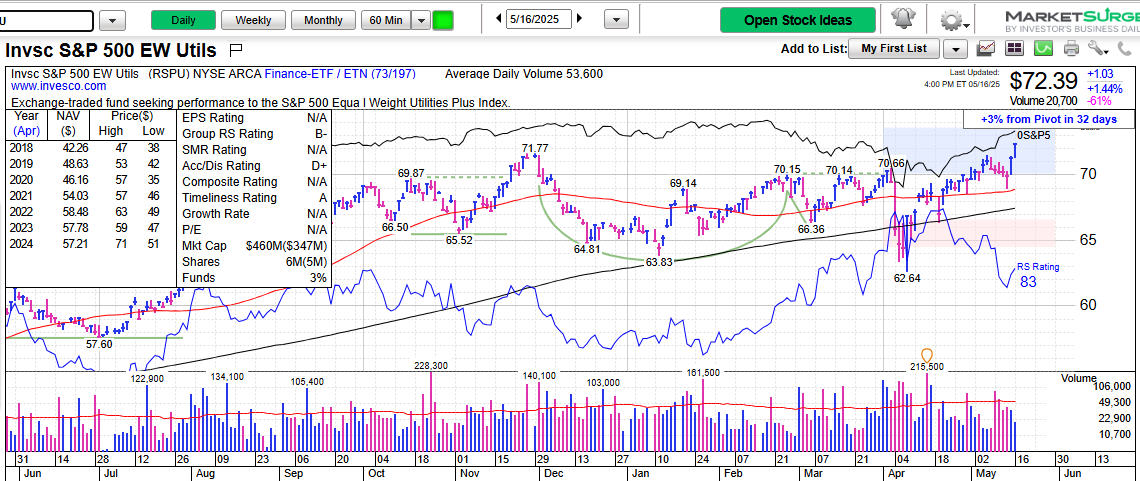Click the +1.44% change value
The image size is (1140, 481).
pos(1106,88)
